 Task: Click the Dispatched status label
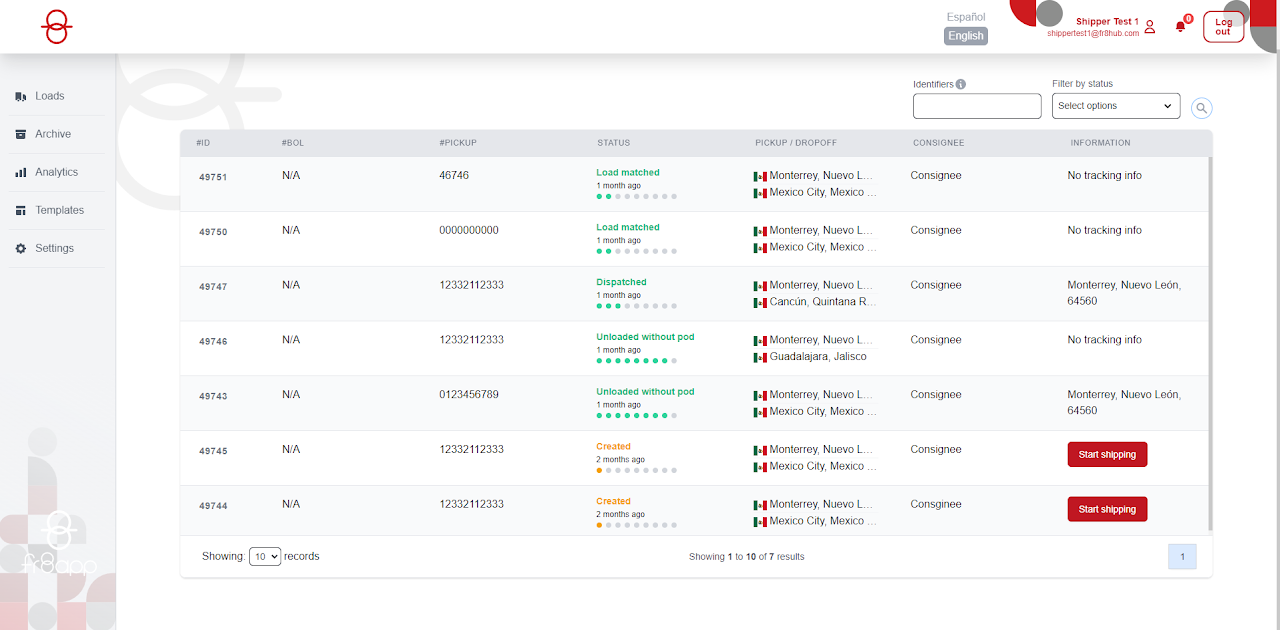click(621, 283)
